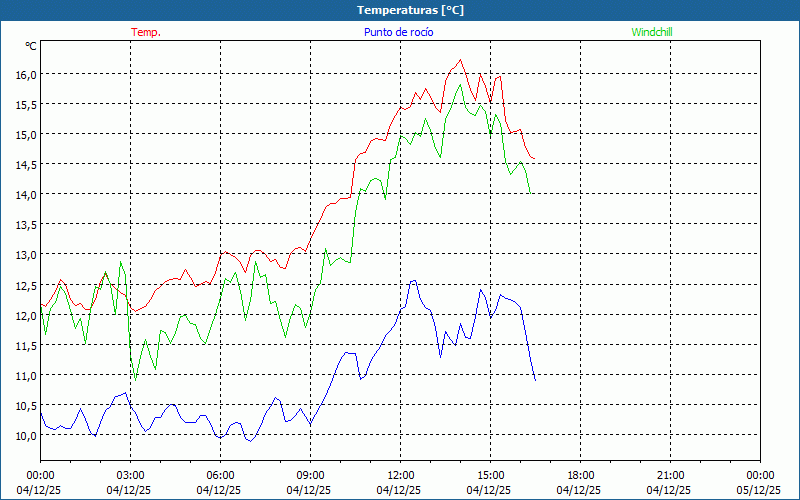Image resolution: width=800 pixels, height=500 pixels.
Task: Click the end of the red temperature line
Action: click(534, 159)
